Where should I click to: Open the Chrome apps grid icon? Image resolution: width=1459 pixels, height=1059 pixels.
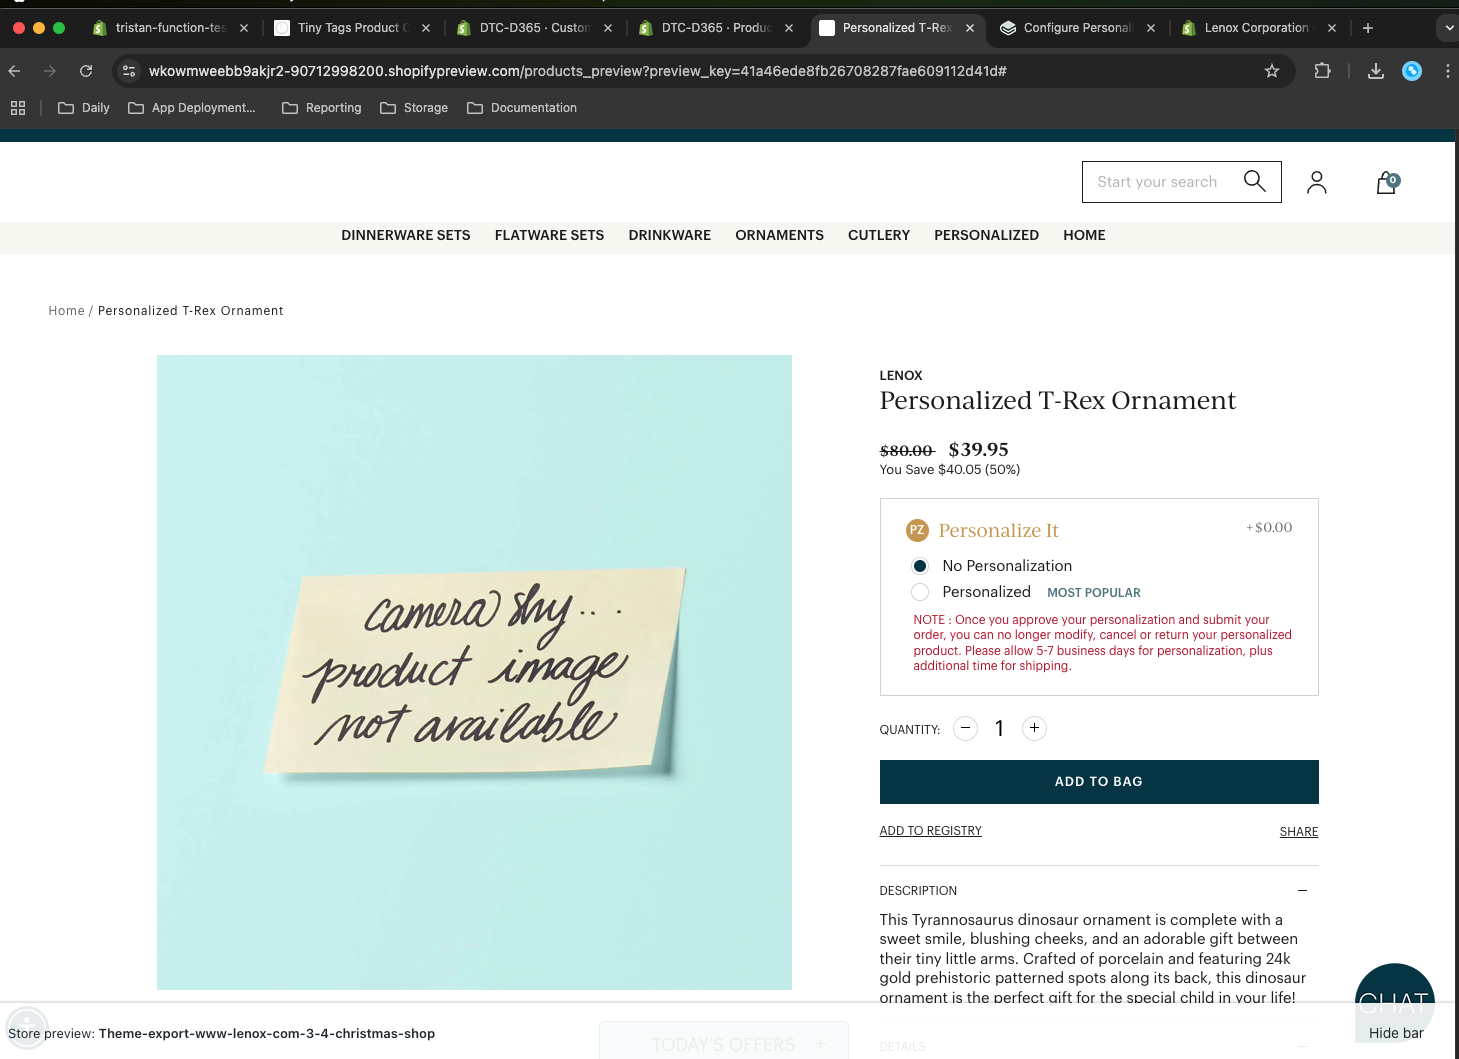pos(18,108)
